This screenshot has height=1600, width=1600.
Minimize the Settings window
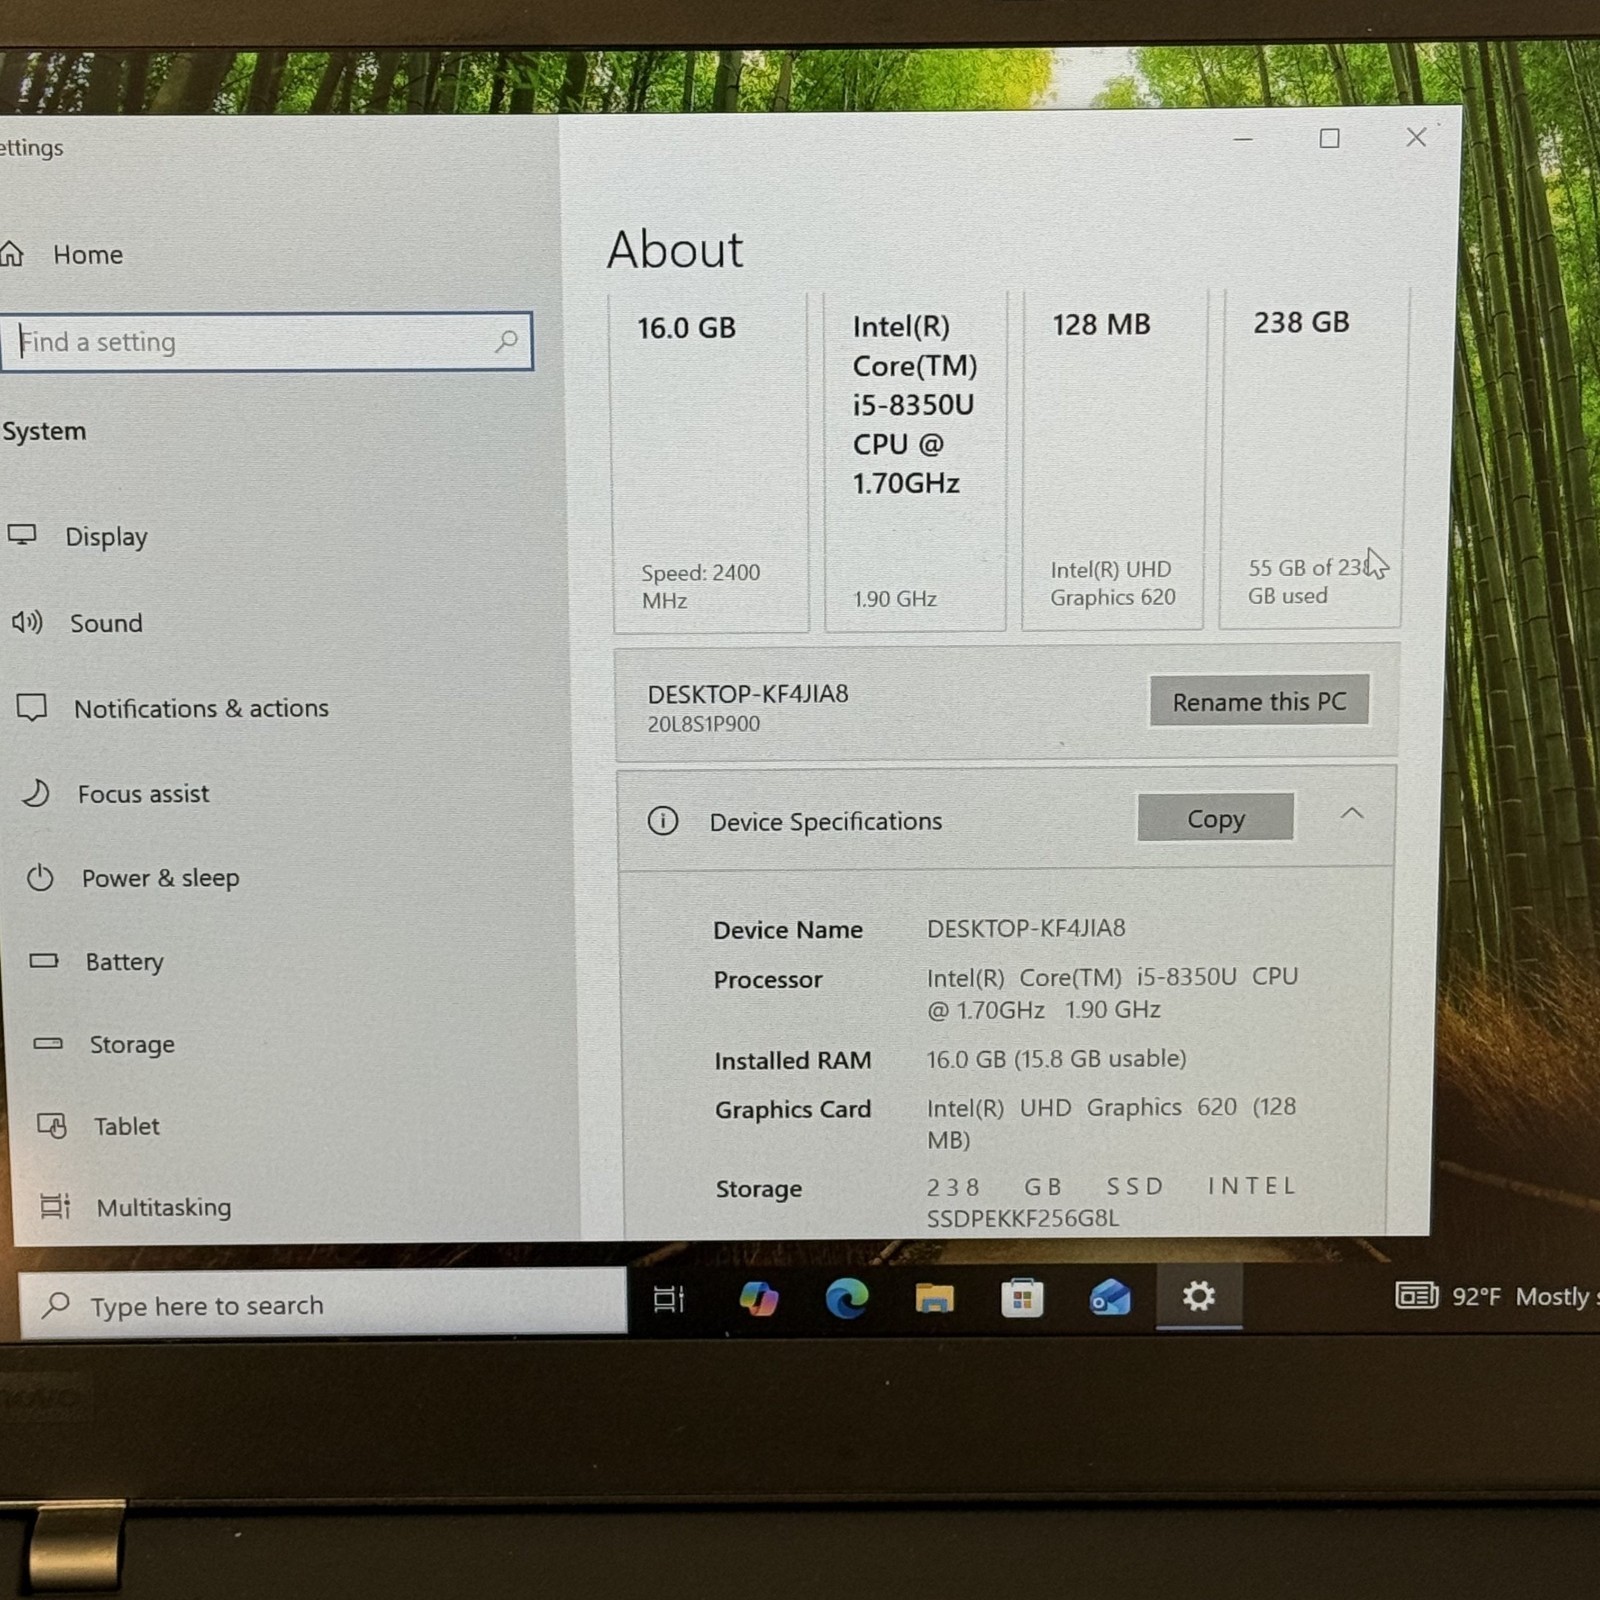[x=1243, y=139]
